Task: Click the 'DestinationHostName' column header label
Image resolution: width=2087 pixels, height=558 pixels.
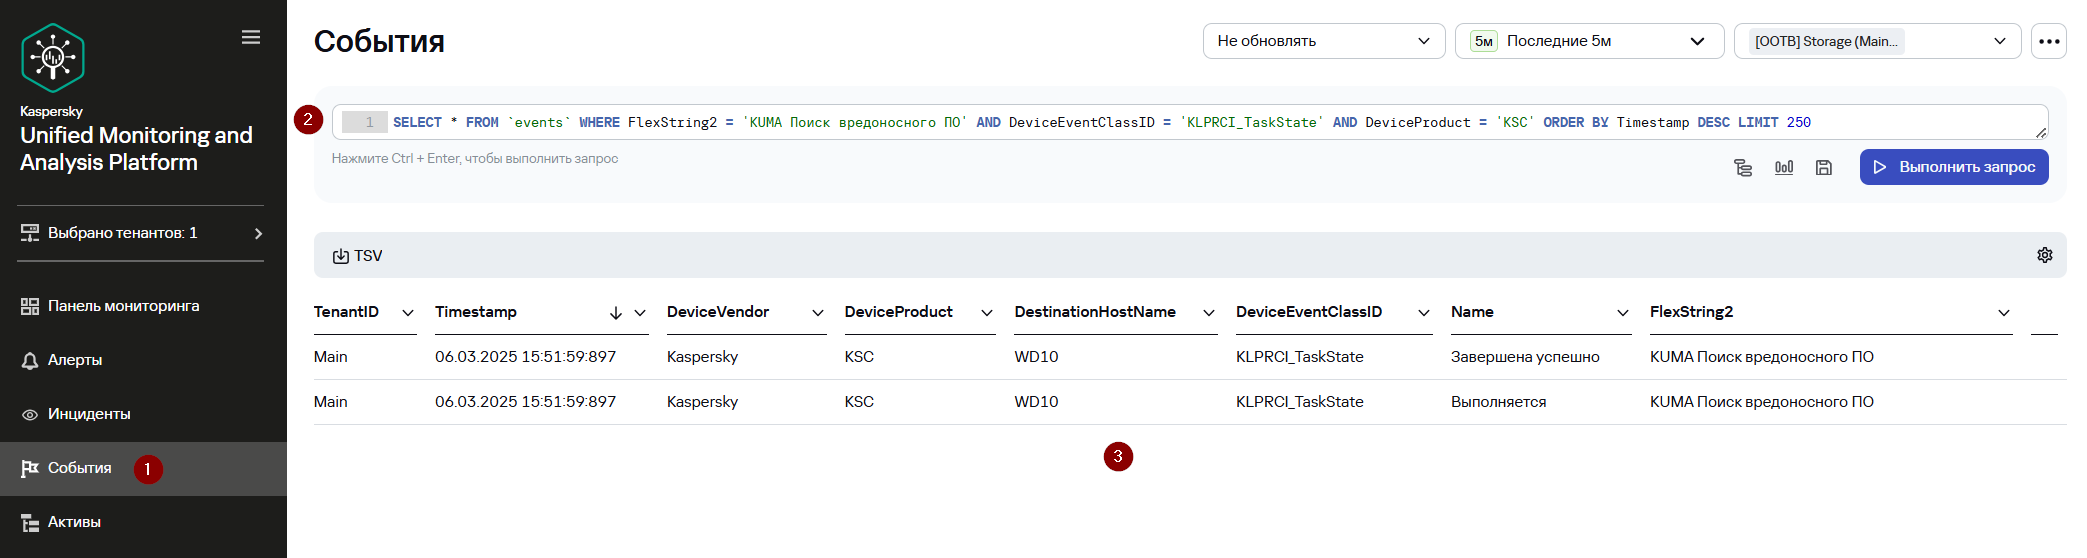Action: [x=1095, y=312]
